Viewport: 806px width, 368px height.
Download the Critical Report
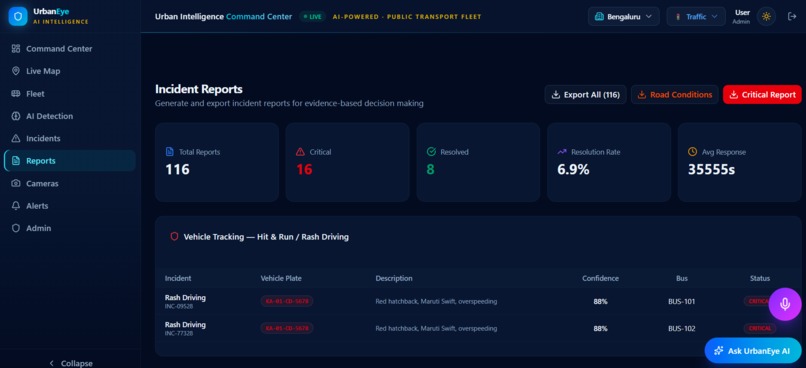(762, 95)
